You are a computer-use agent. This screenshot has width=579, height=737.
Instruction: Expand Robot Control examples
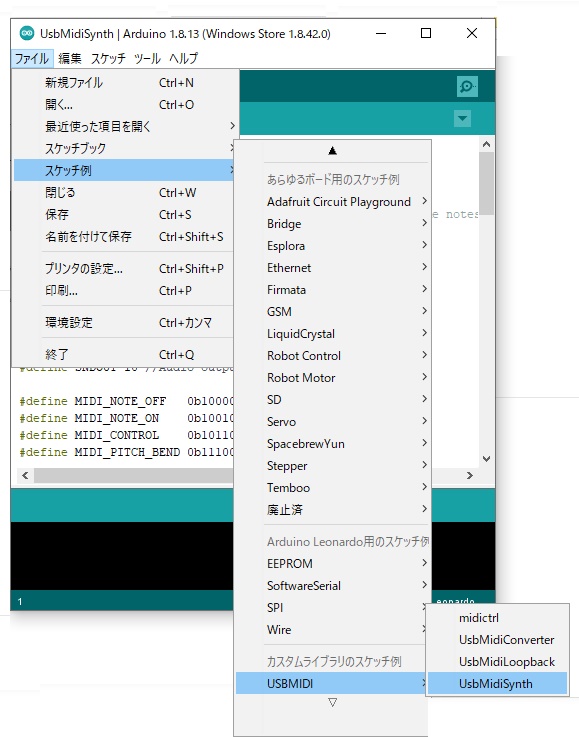pos(333,356)
